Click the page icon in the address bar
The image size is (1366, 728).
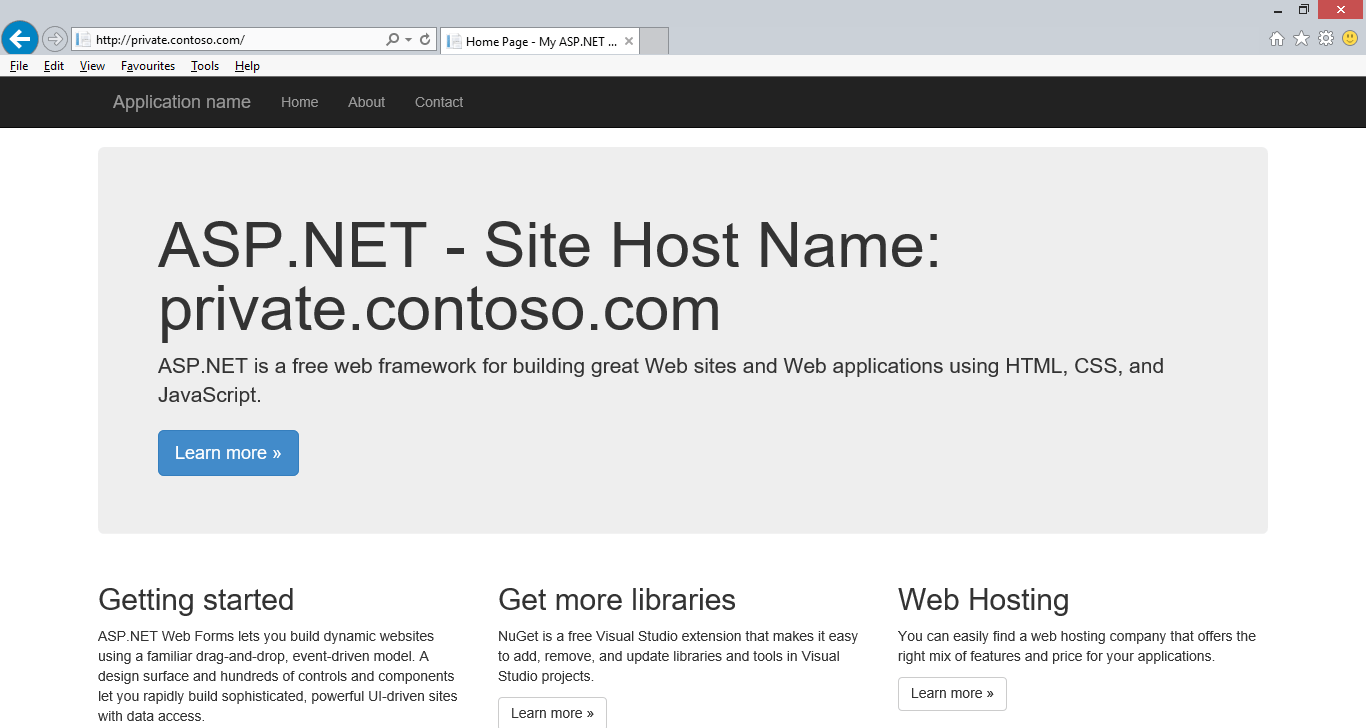click(x=84, y=40)
